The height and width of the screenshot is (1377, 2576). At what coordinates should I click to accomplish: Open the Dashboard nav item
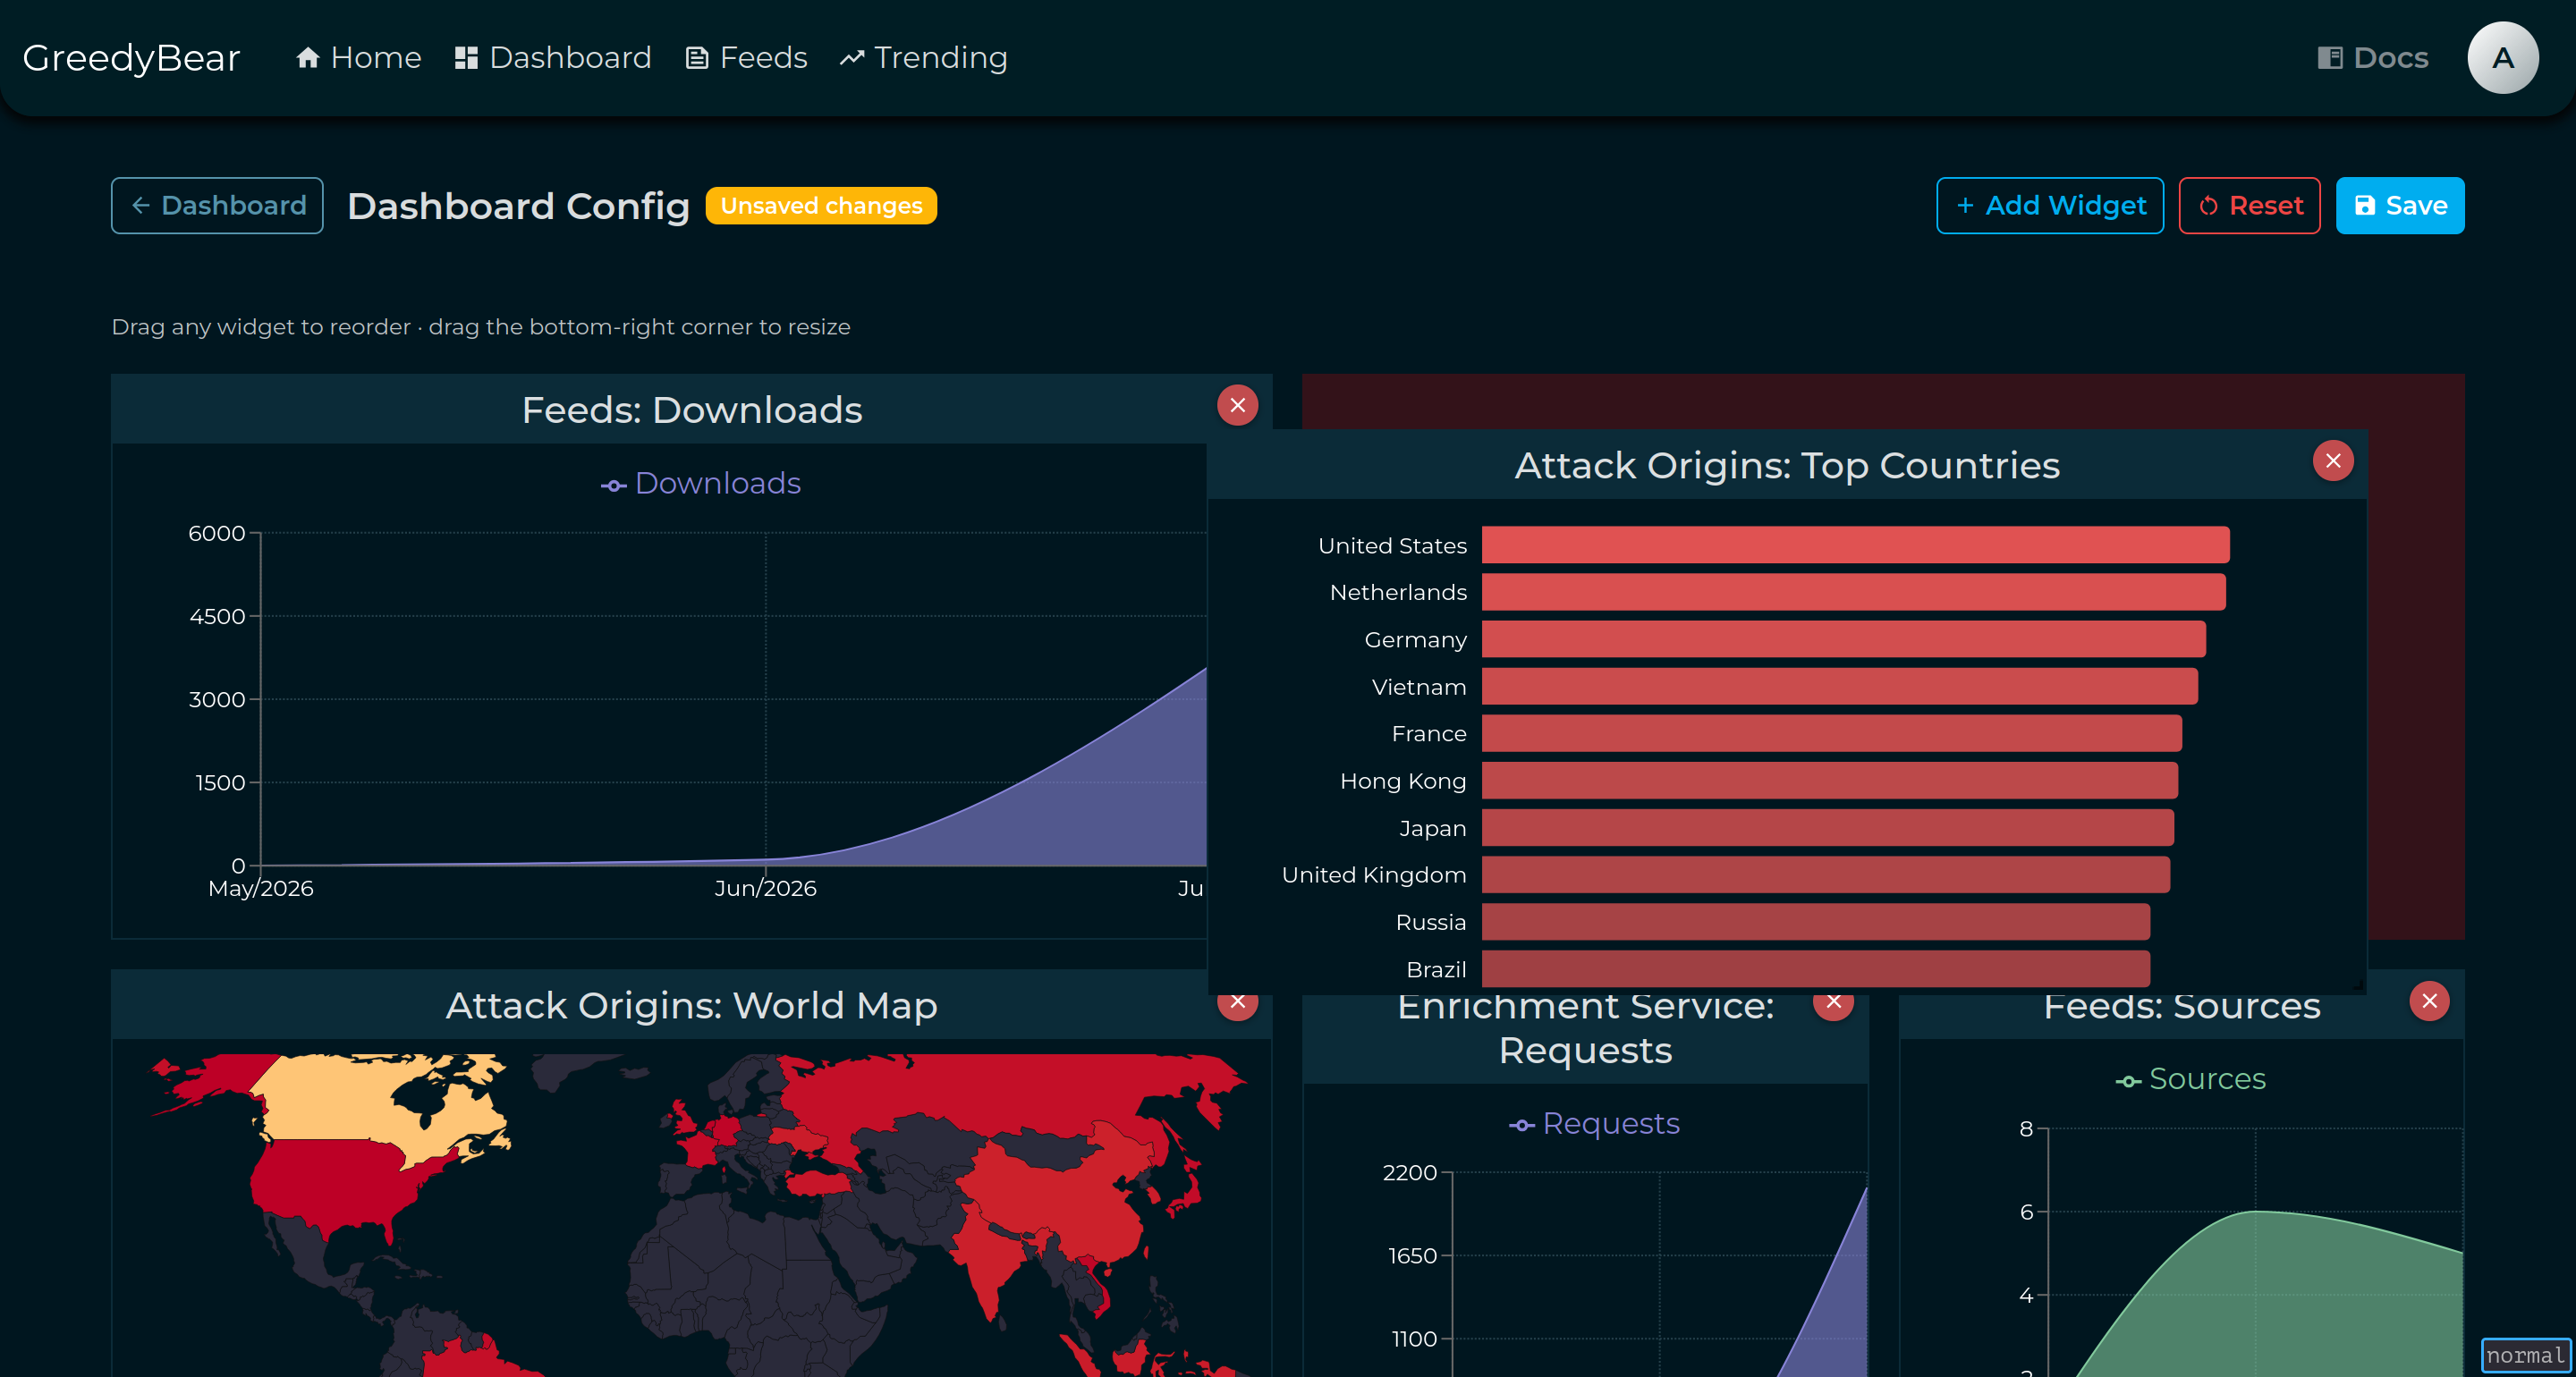[x=553, y=58]
